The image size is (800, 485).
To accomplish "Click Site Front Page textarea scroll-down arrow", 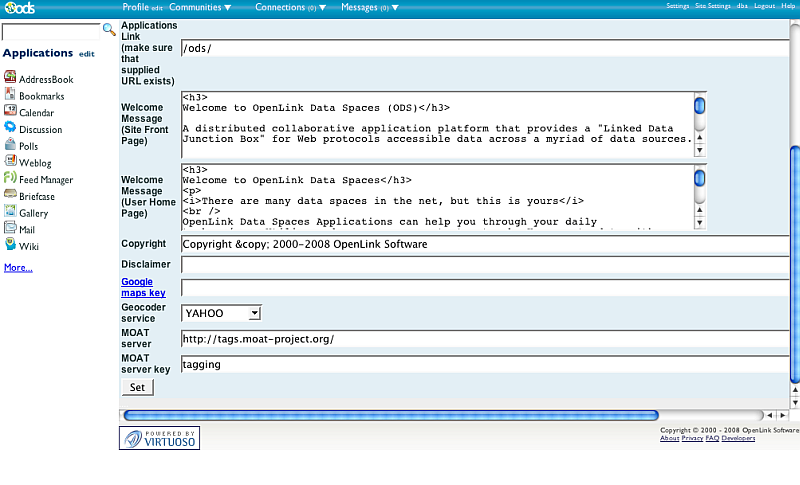I will pyautogui.click(x=700, y=150).
